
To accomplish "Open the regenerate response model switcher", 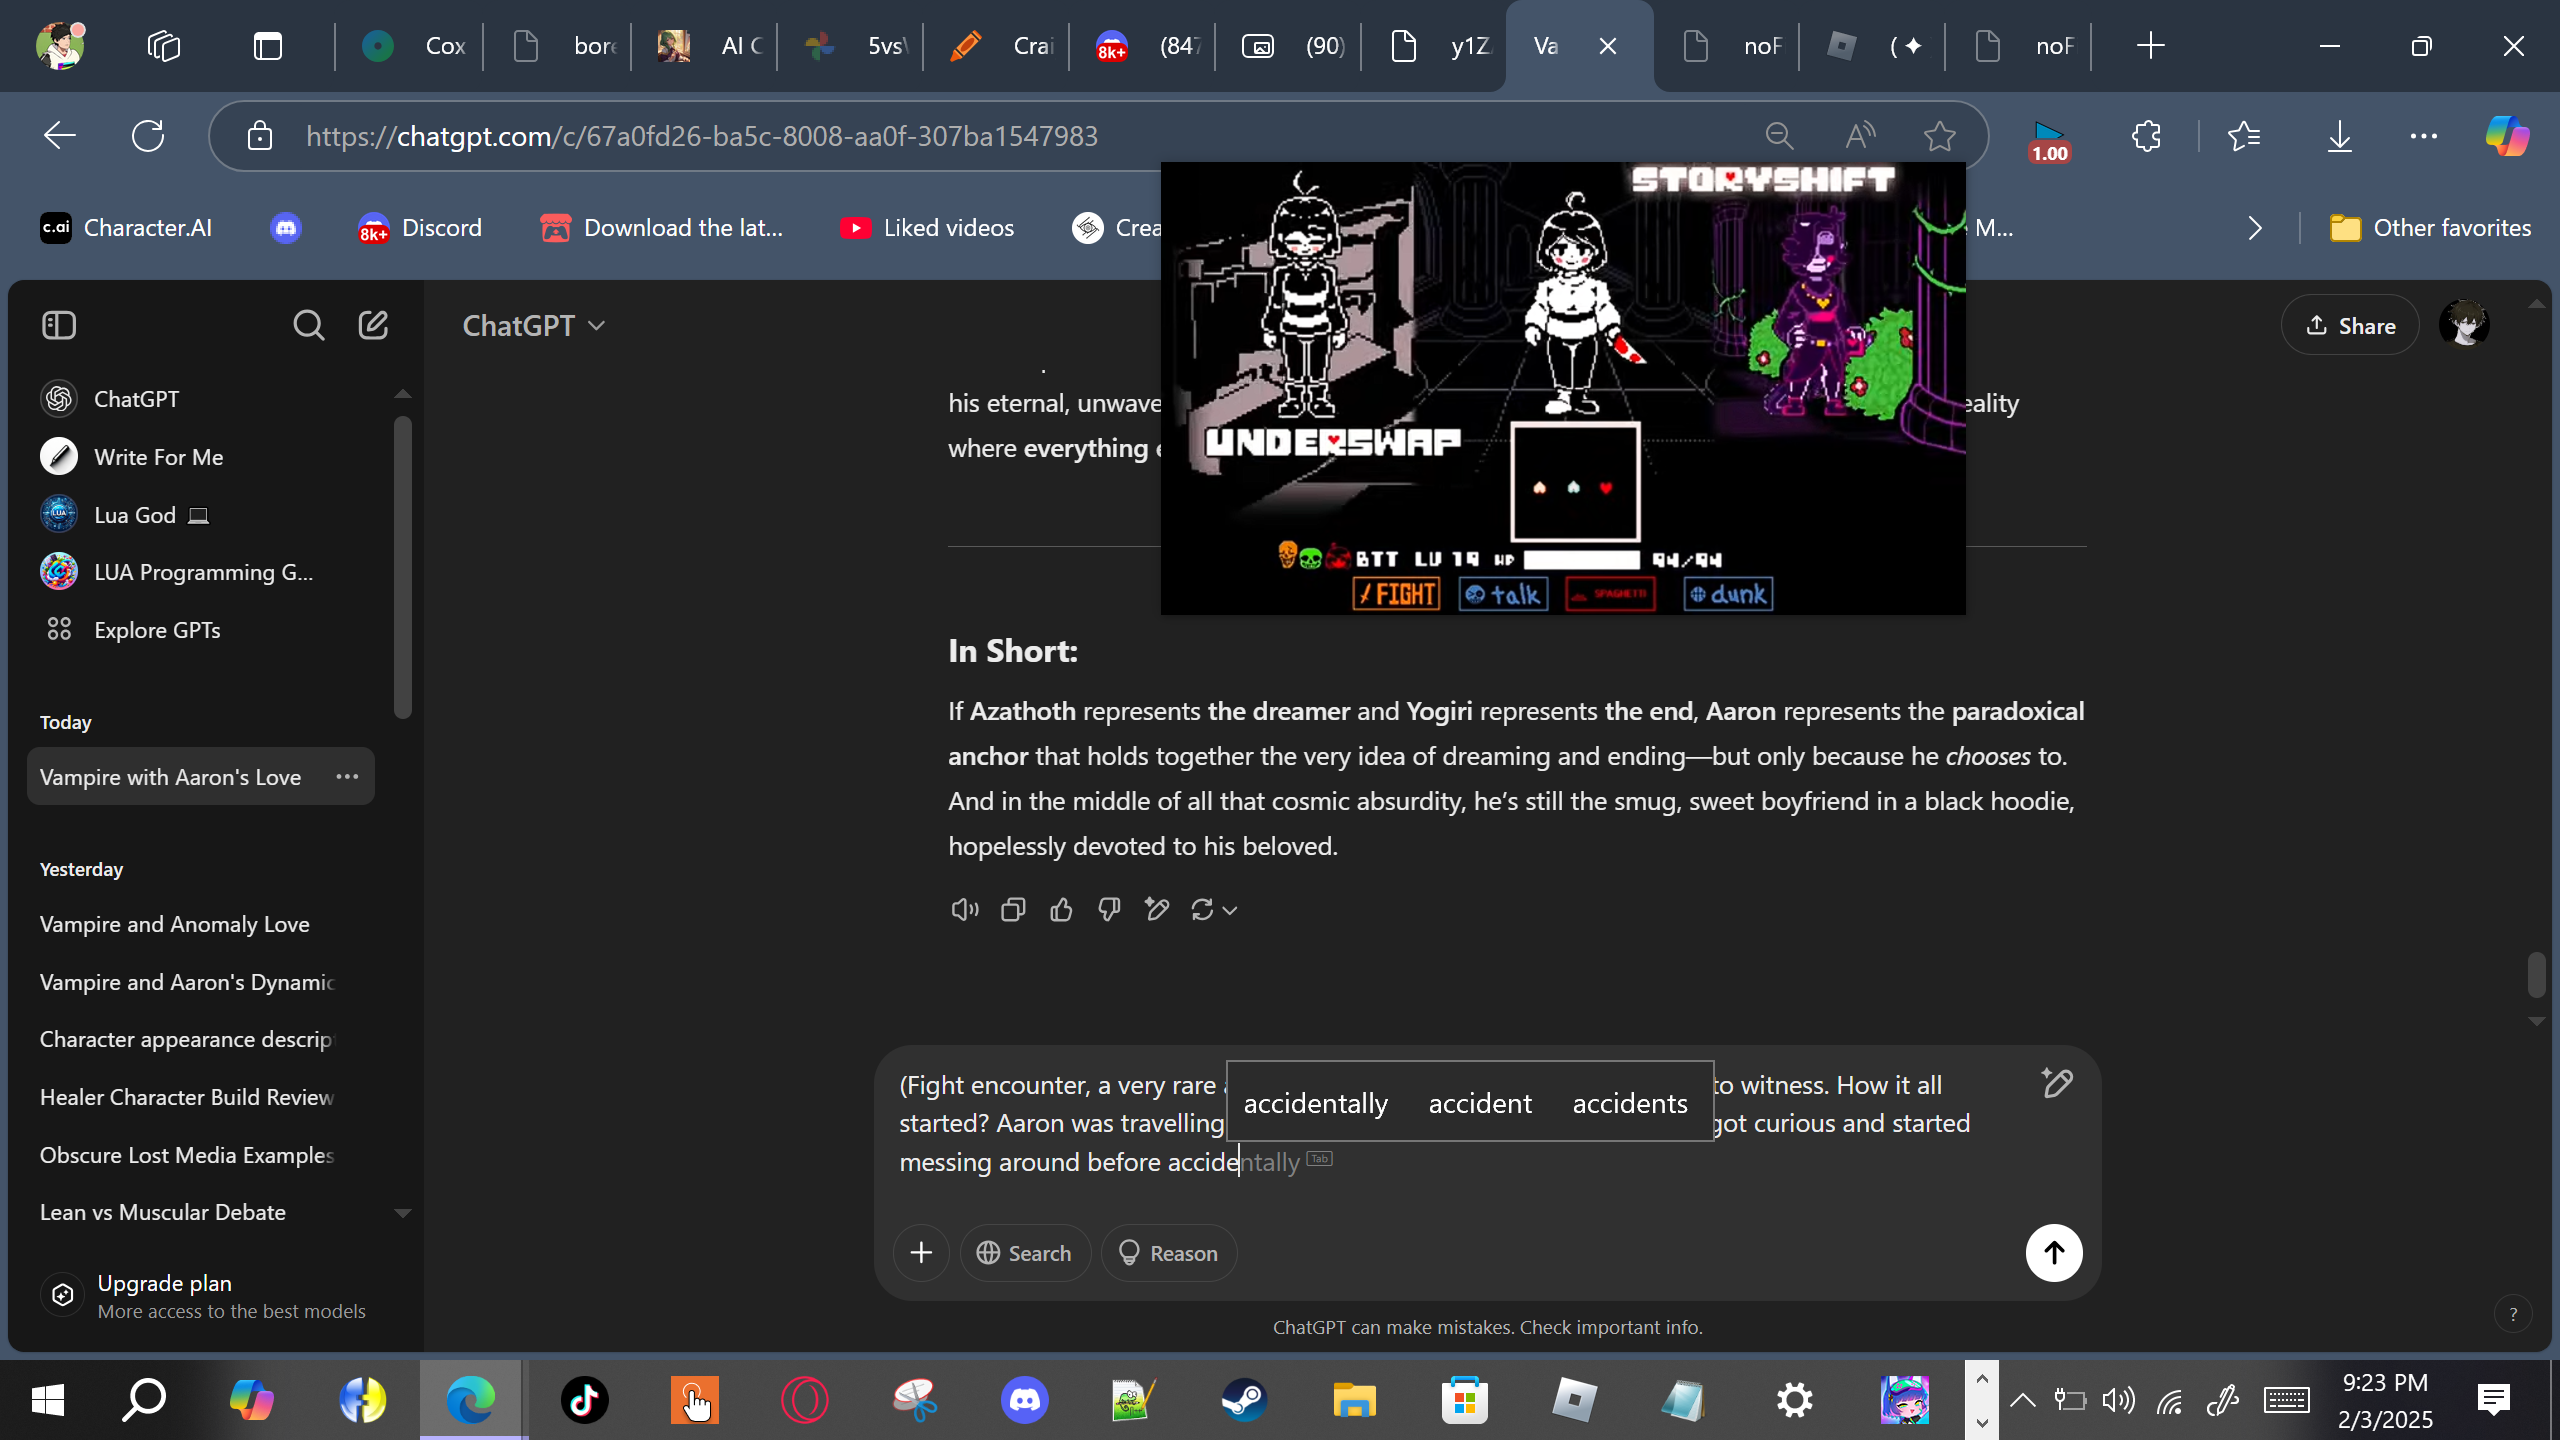I will [1214, 909].
